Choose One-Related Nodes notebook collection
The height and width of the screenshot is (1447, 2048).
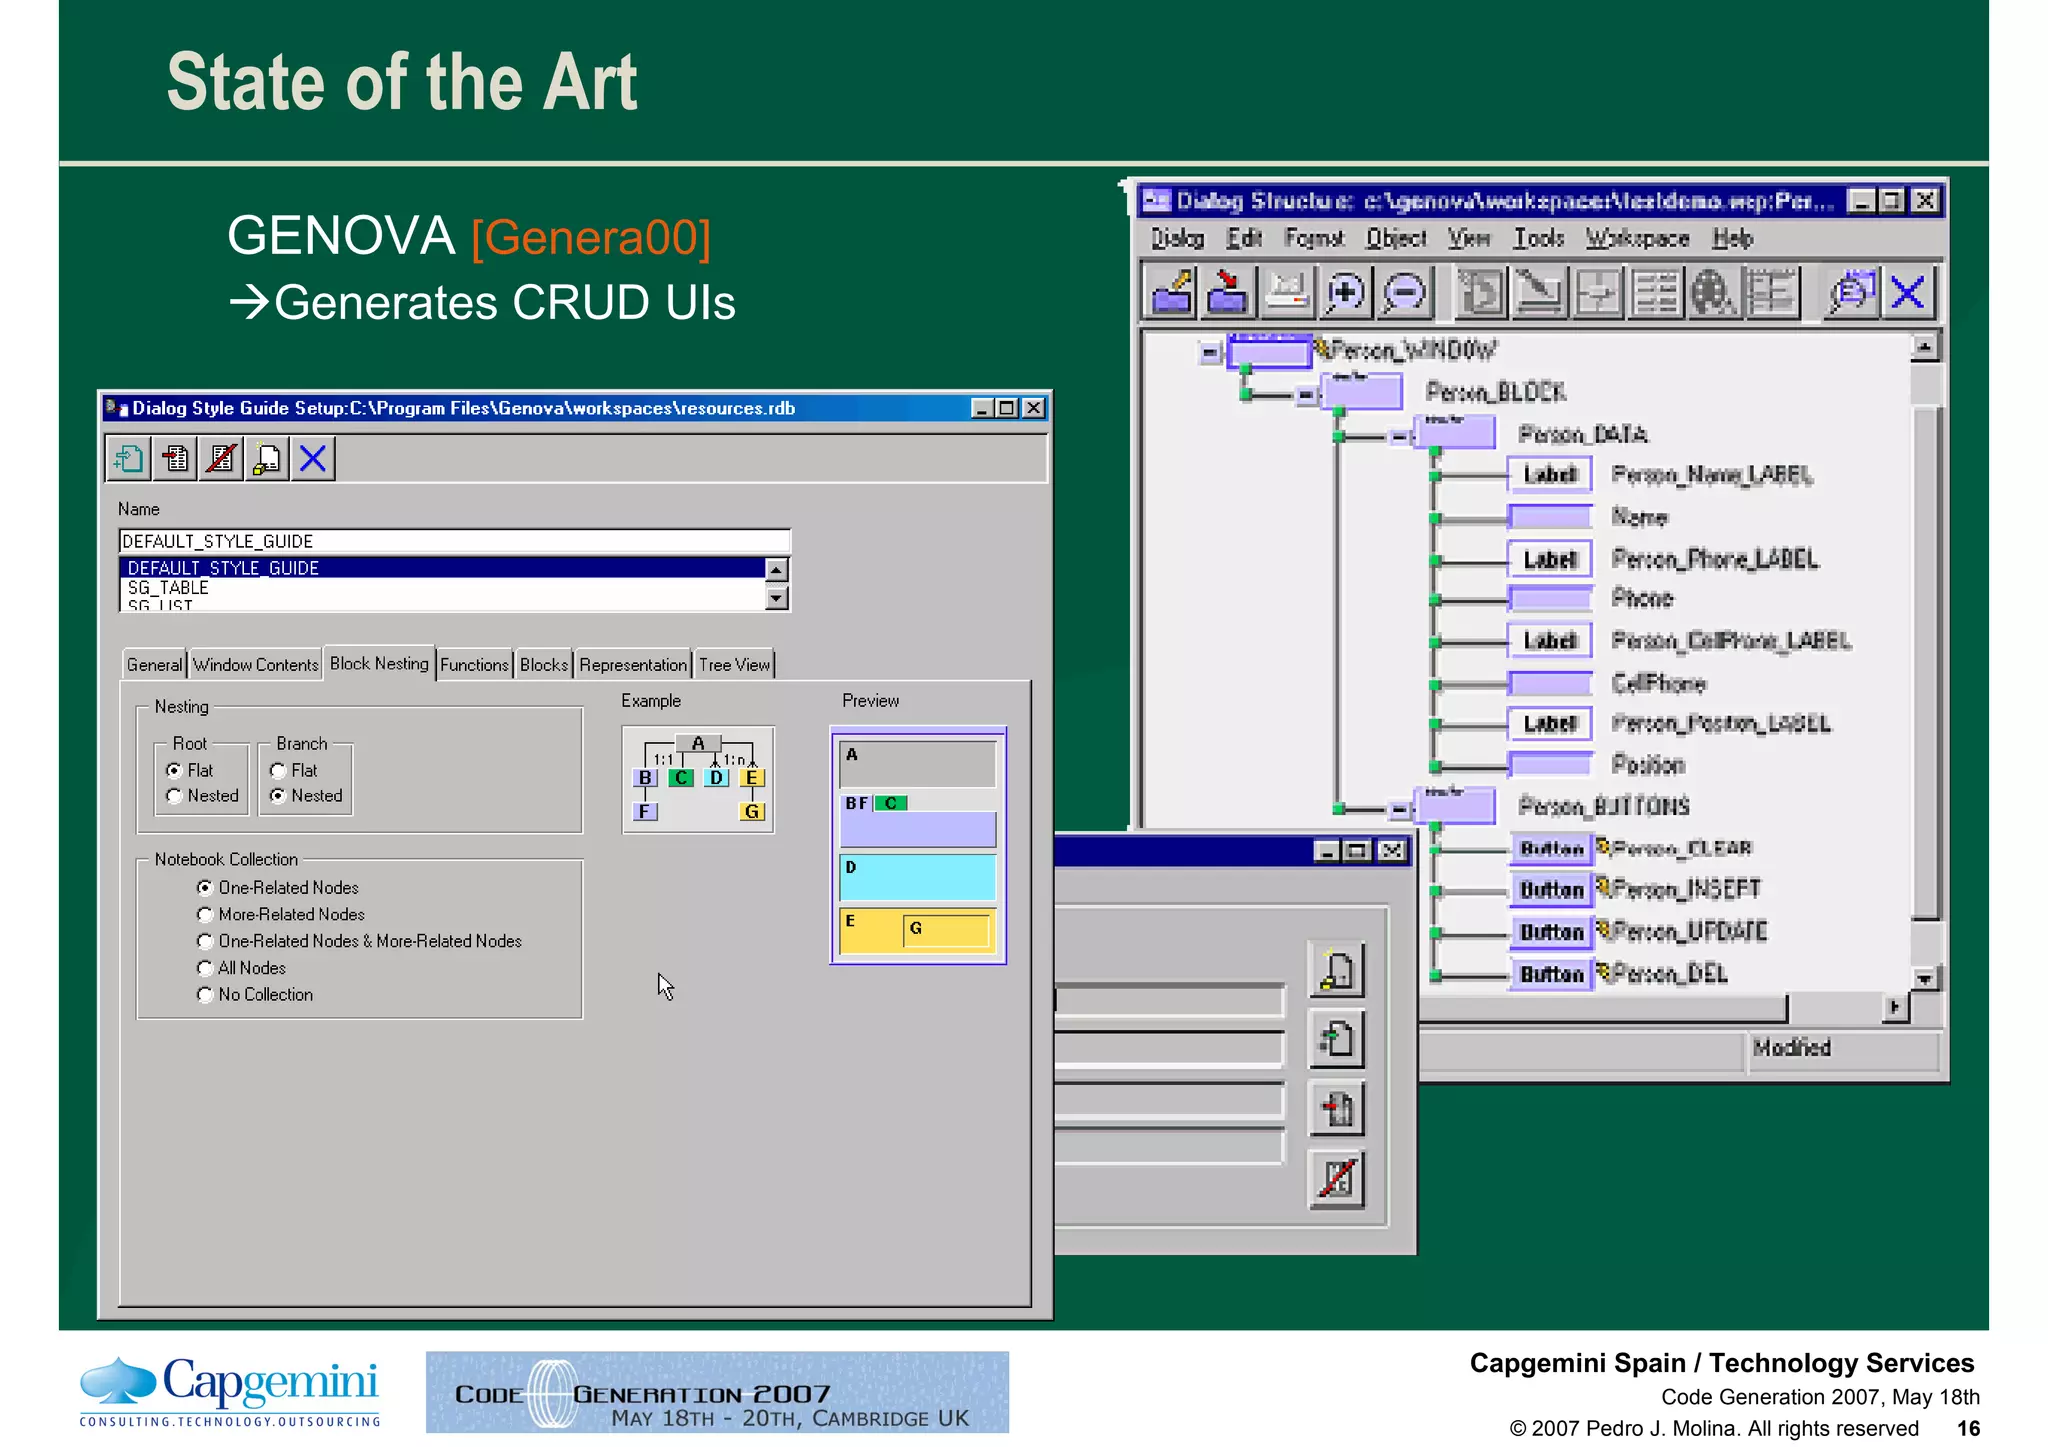205,888
